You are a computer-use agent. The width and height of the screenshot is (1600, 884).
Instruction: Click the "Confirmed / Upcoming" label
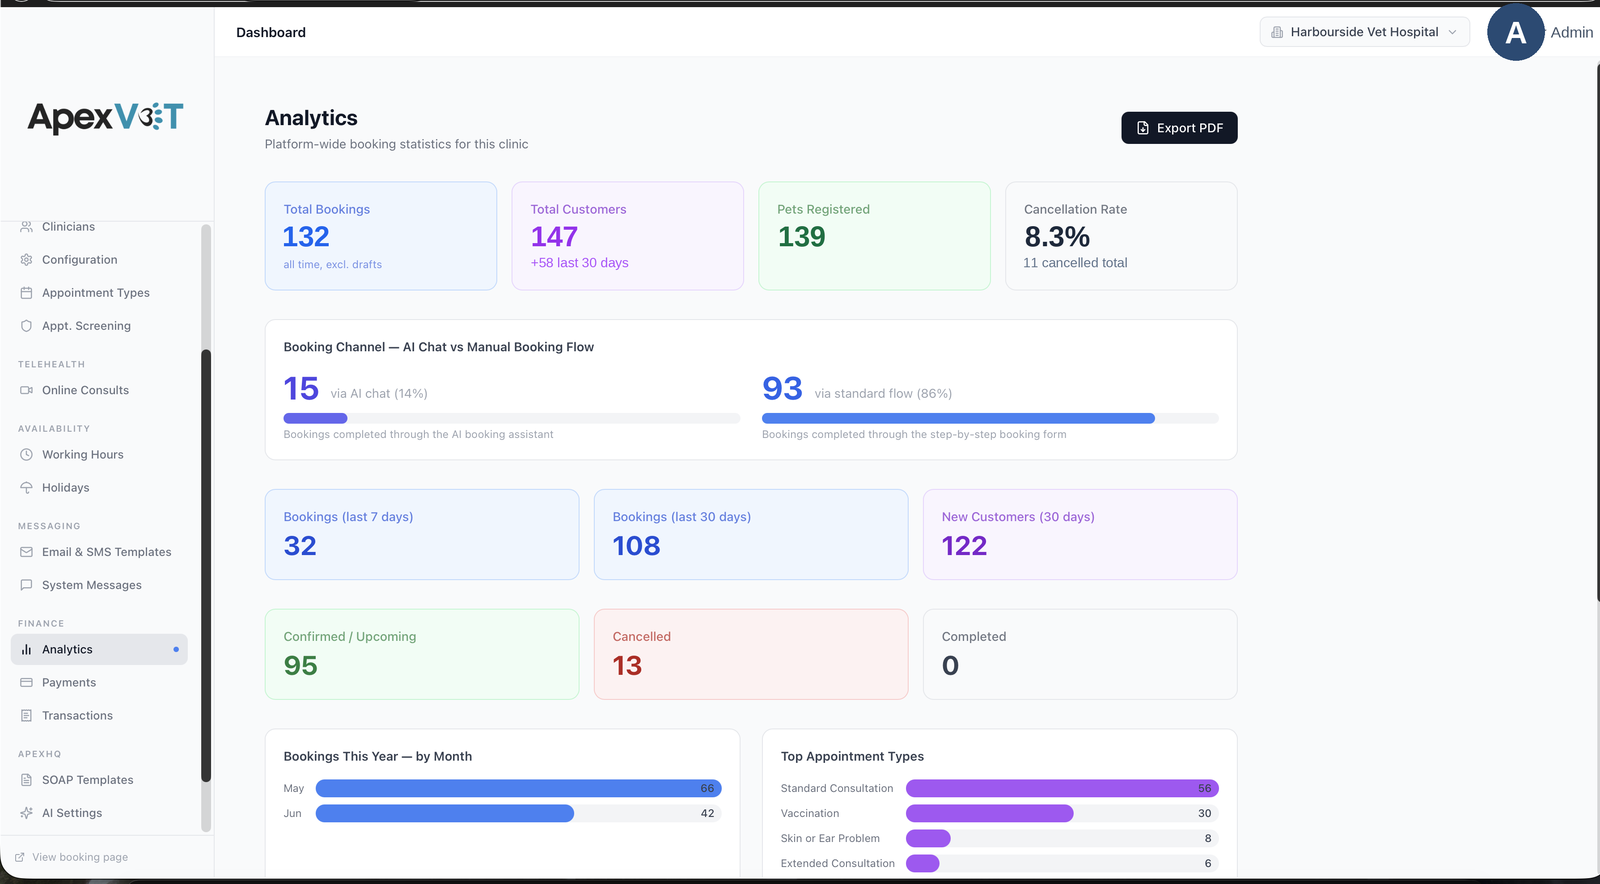pyautogui.click(x=350, y=637)
